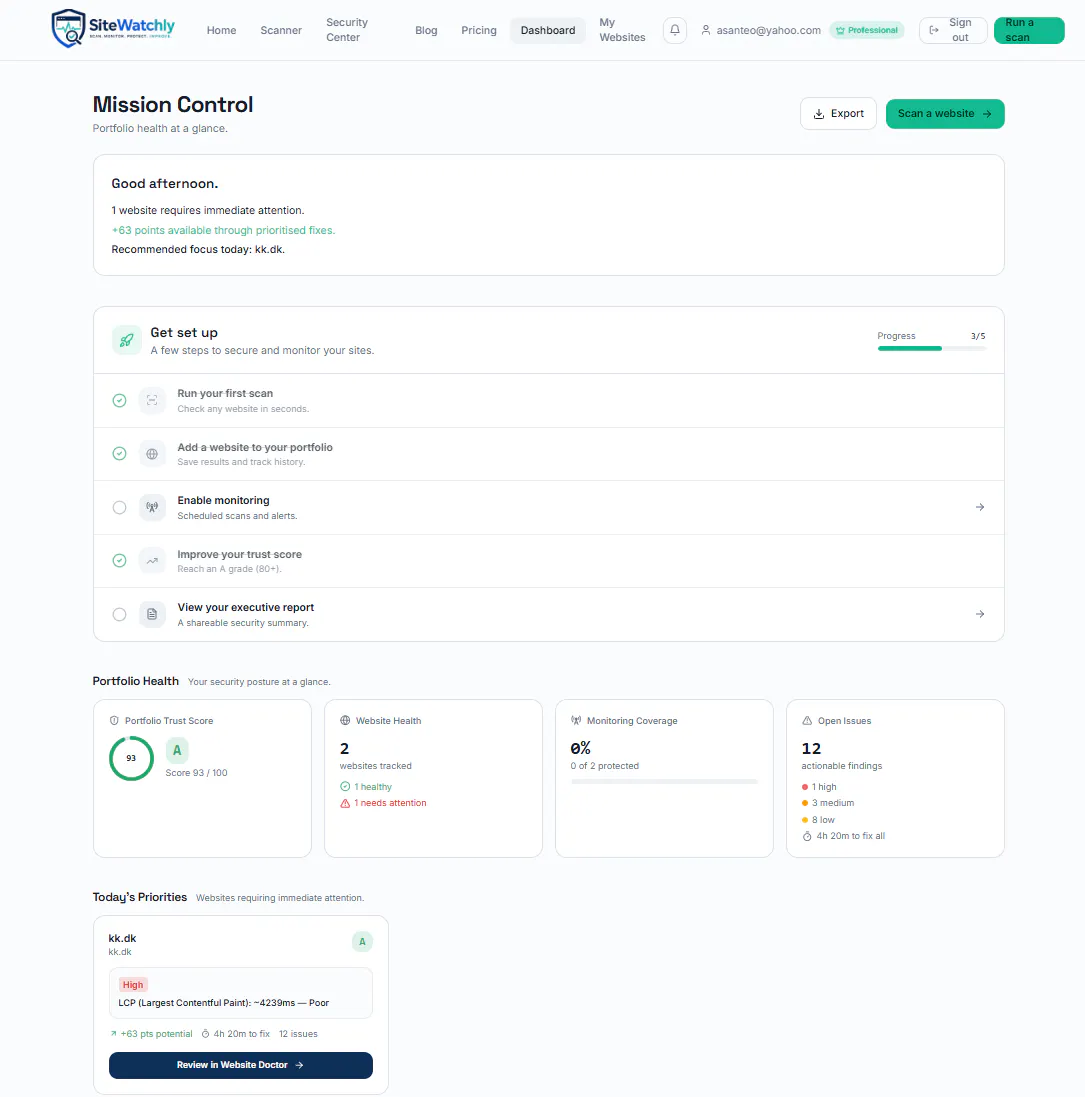Click the user profile icon beside the email
Viewport: 1085px width, 1097px height.
(x=706, y=30)
